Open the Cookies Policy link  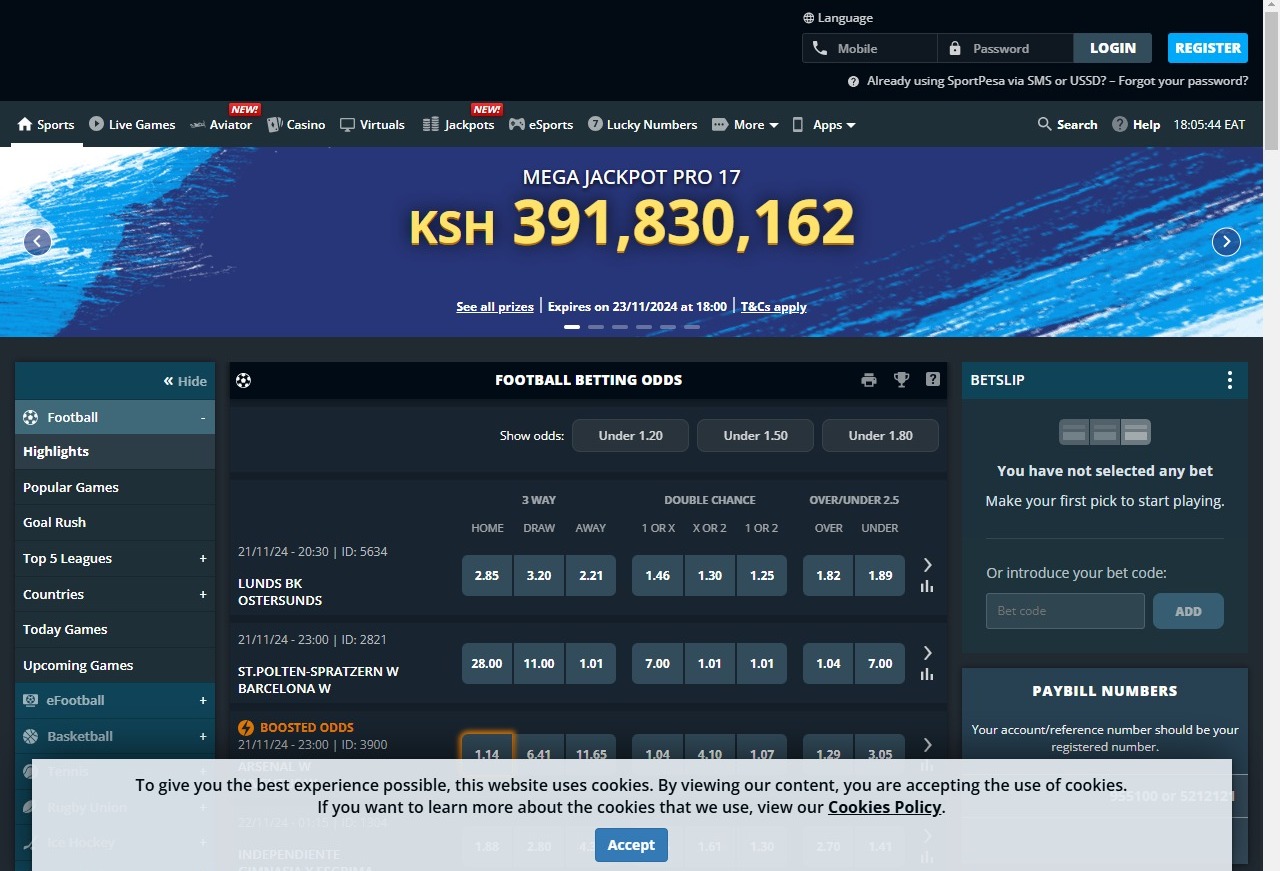884,807
